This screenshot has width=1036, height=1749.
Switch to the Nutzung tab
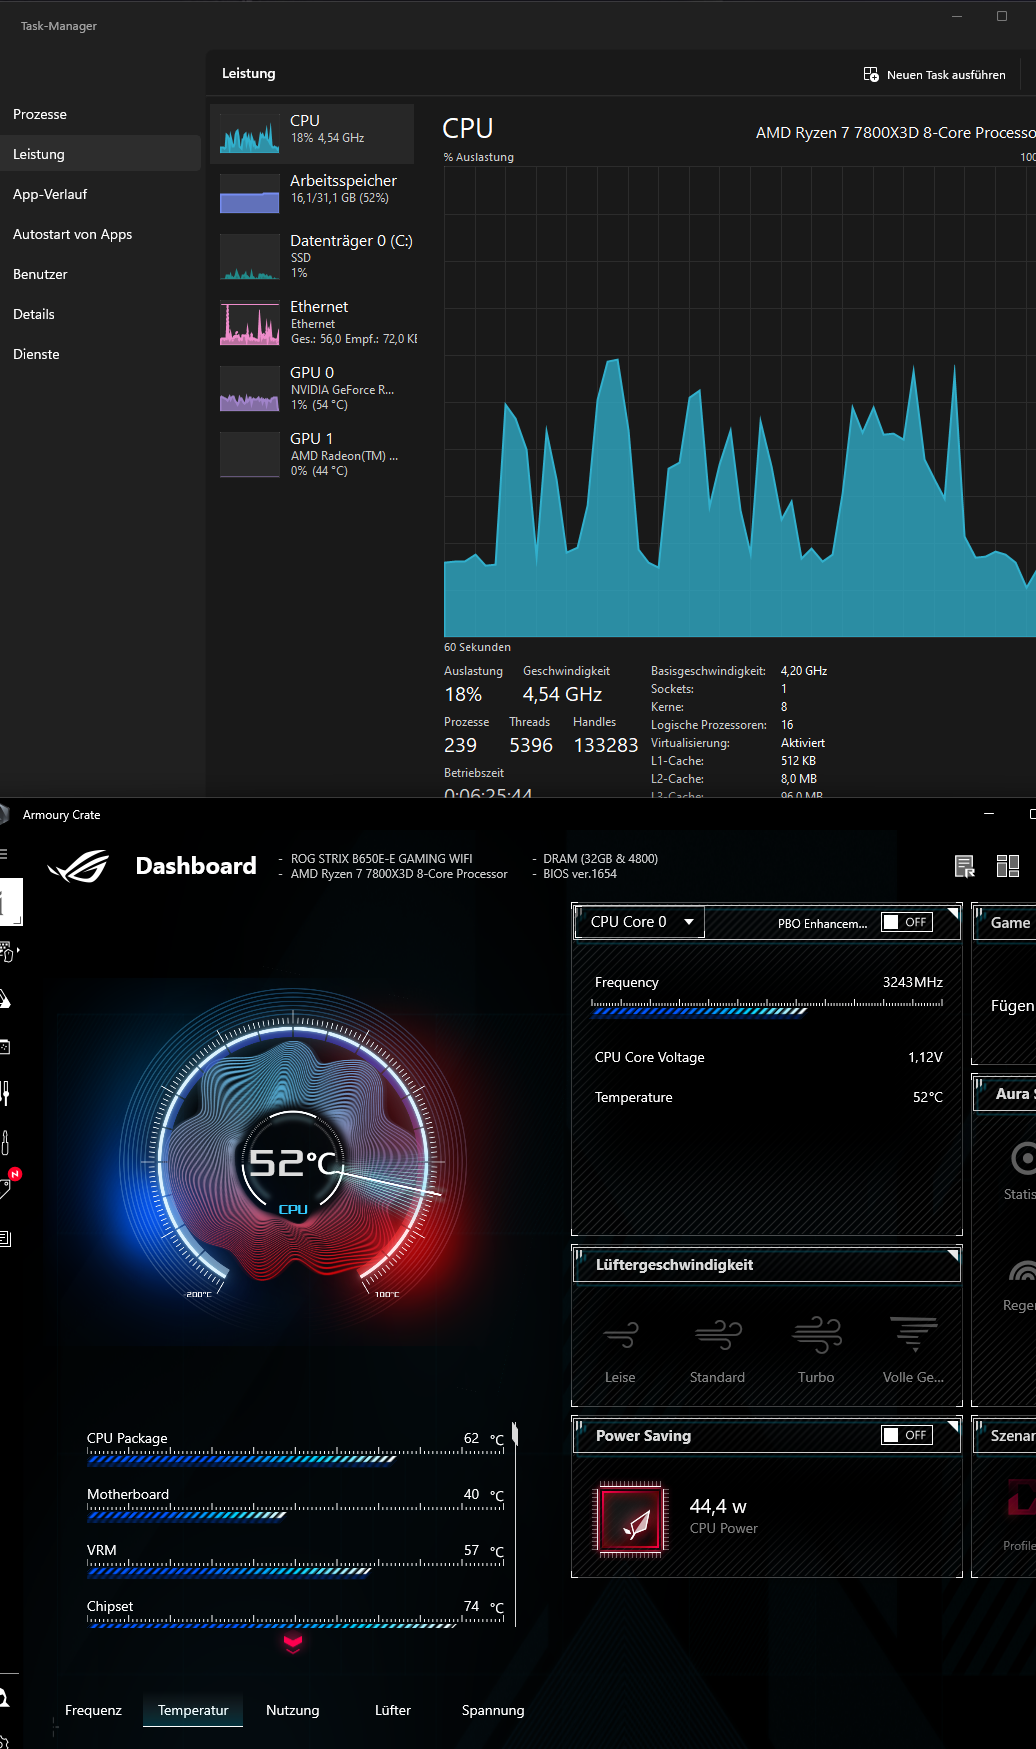(293, 1710)
